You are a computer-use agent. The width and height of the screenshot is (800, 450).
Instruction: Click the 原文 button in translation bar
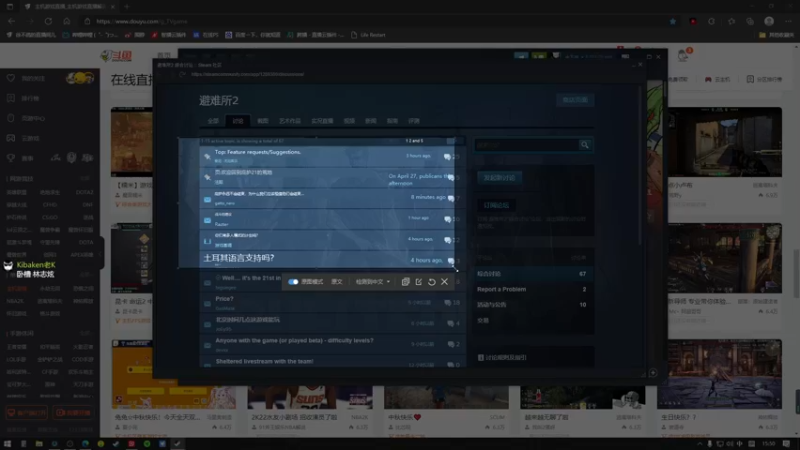pyautogui.click(x=337, y=282)
